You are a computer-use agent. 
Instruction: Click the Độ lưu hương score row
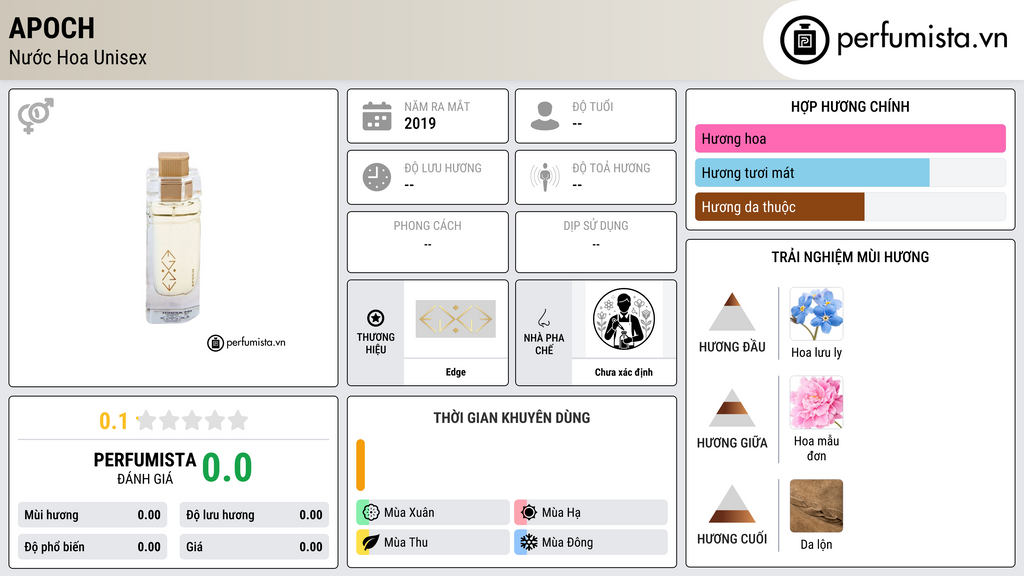(x=254, y=515)
